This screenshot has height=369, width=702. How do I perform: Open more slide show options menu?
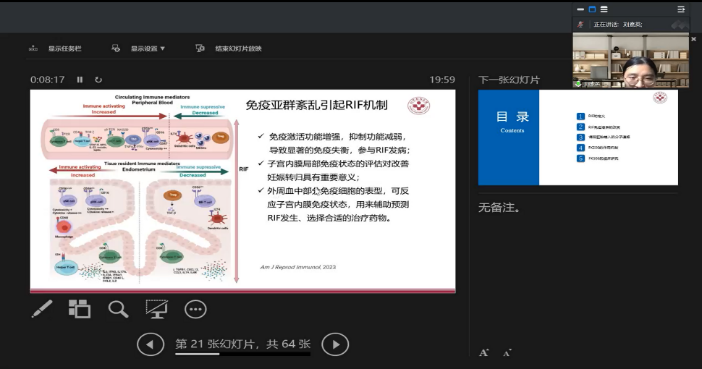pyautogui.click(x=196, y=309)
